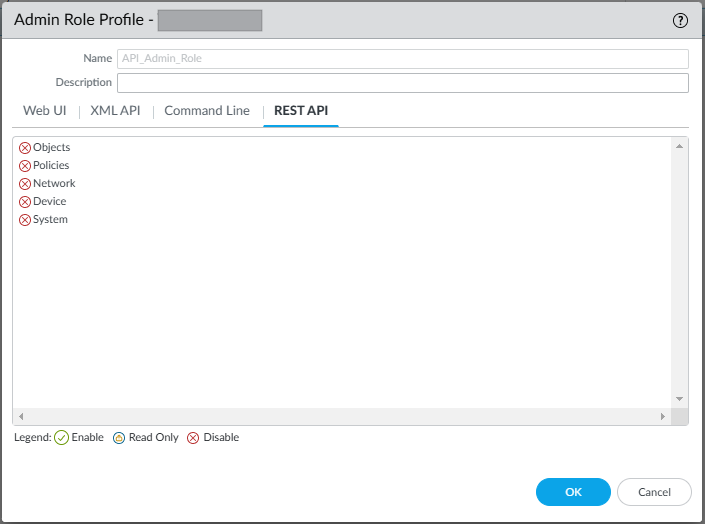Click the 'Read Only' legend text

tap(153, 438)
